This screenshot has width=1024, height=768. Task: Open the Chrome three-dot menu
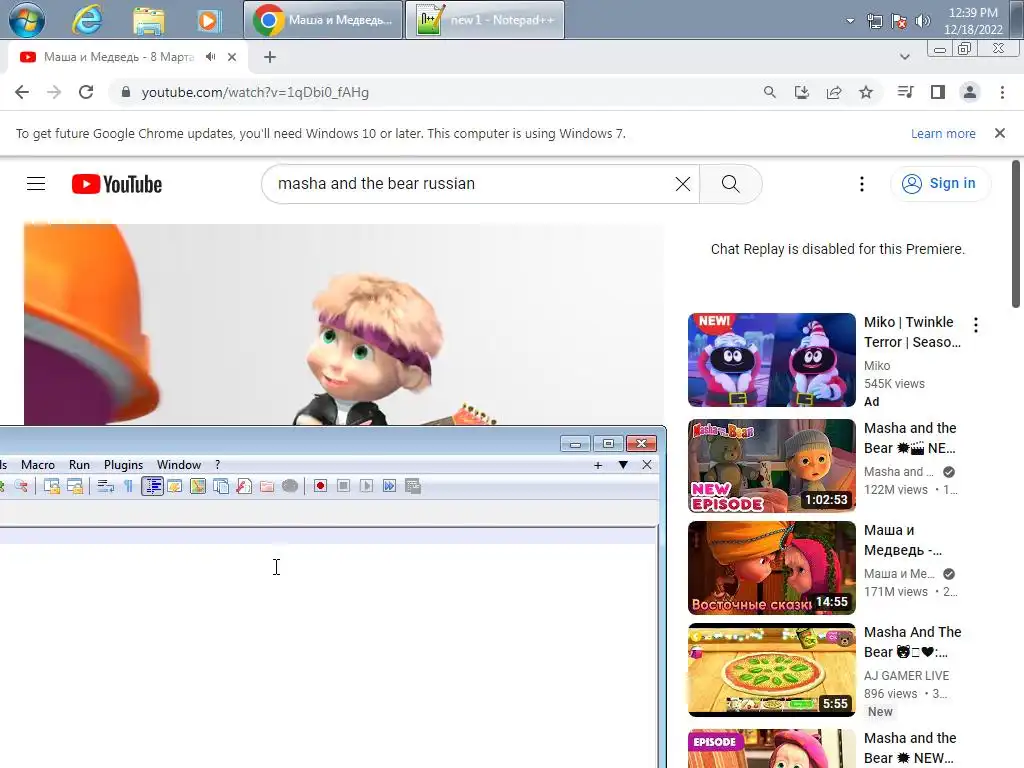(1002, 92)
